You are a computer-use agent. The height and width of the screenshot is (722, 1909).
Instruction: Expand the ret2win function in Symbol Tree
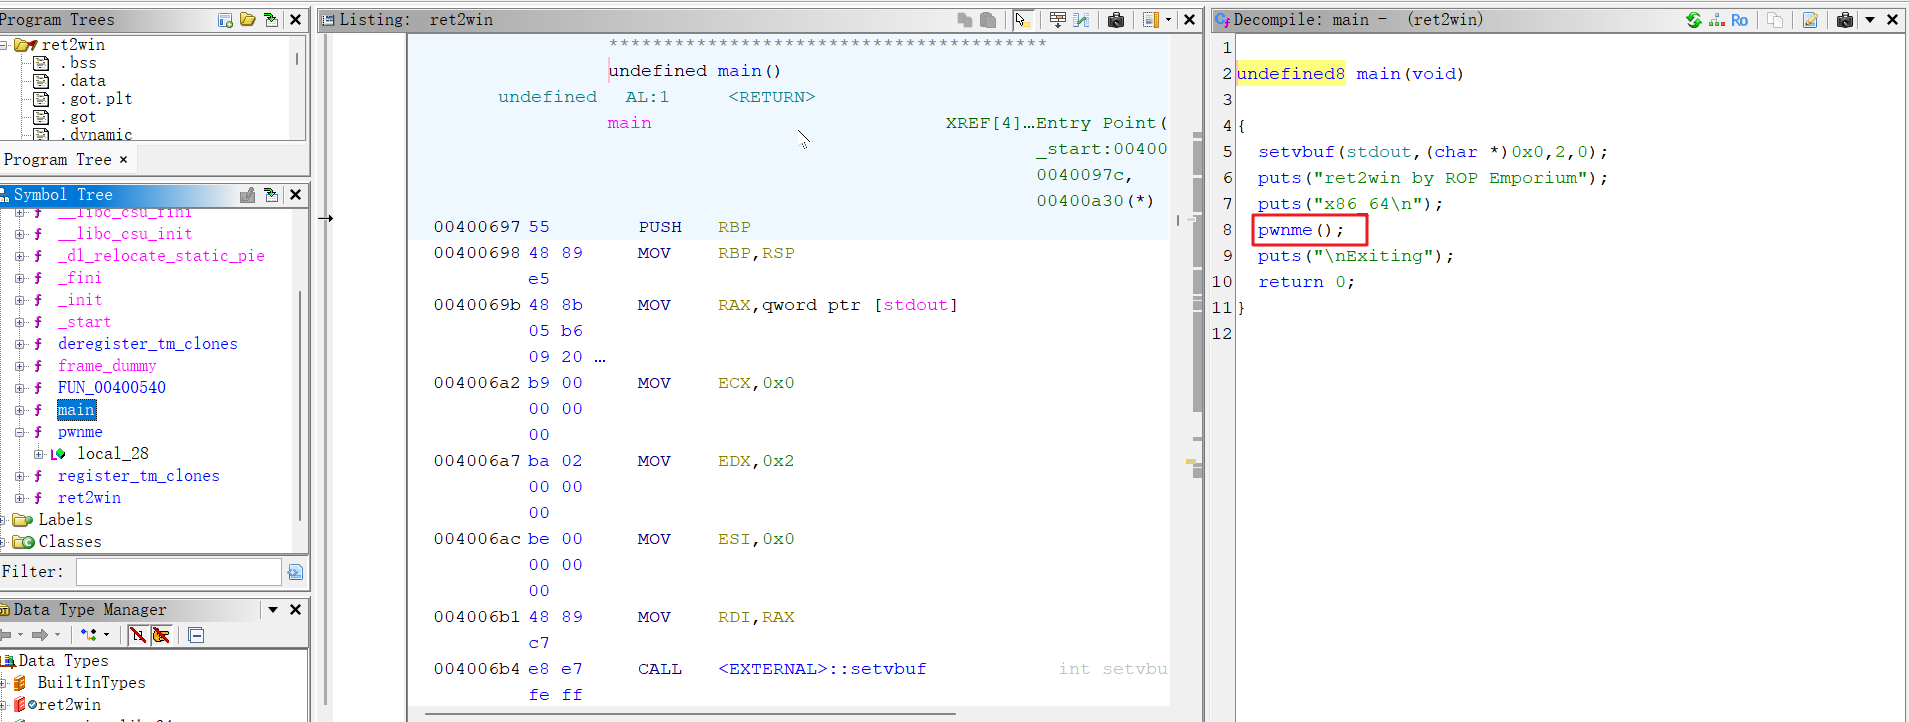19,498
